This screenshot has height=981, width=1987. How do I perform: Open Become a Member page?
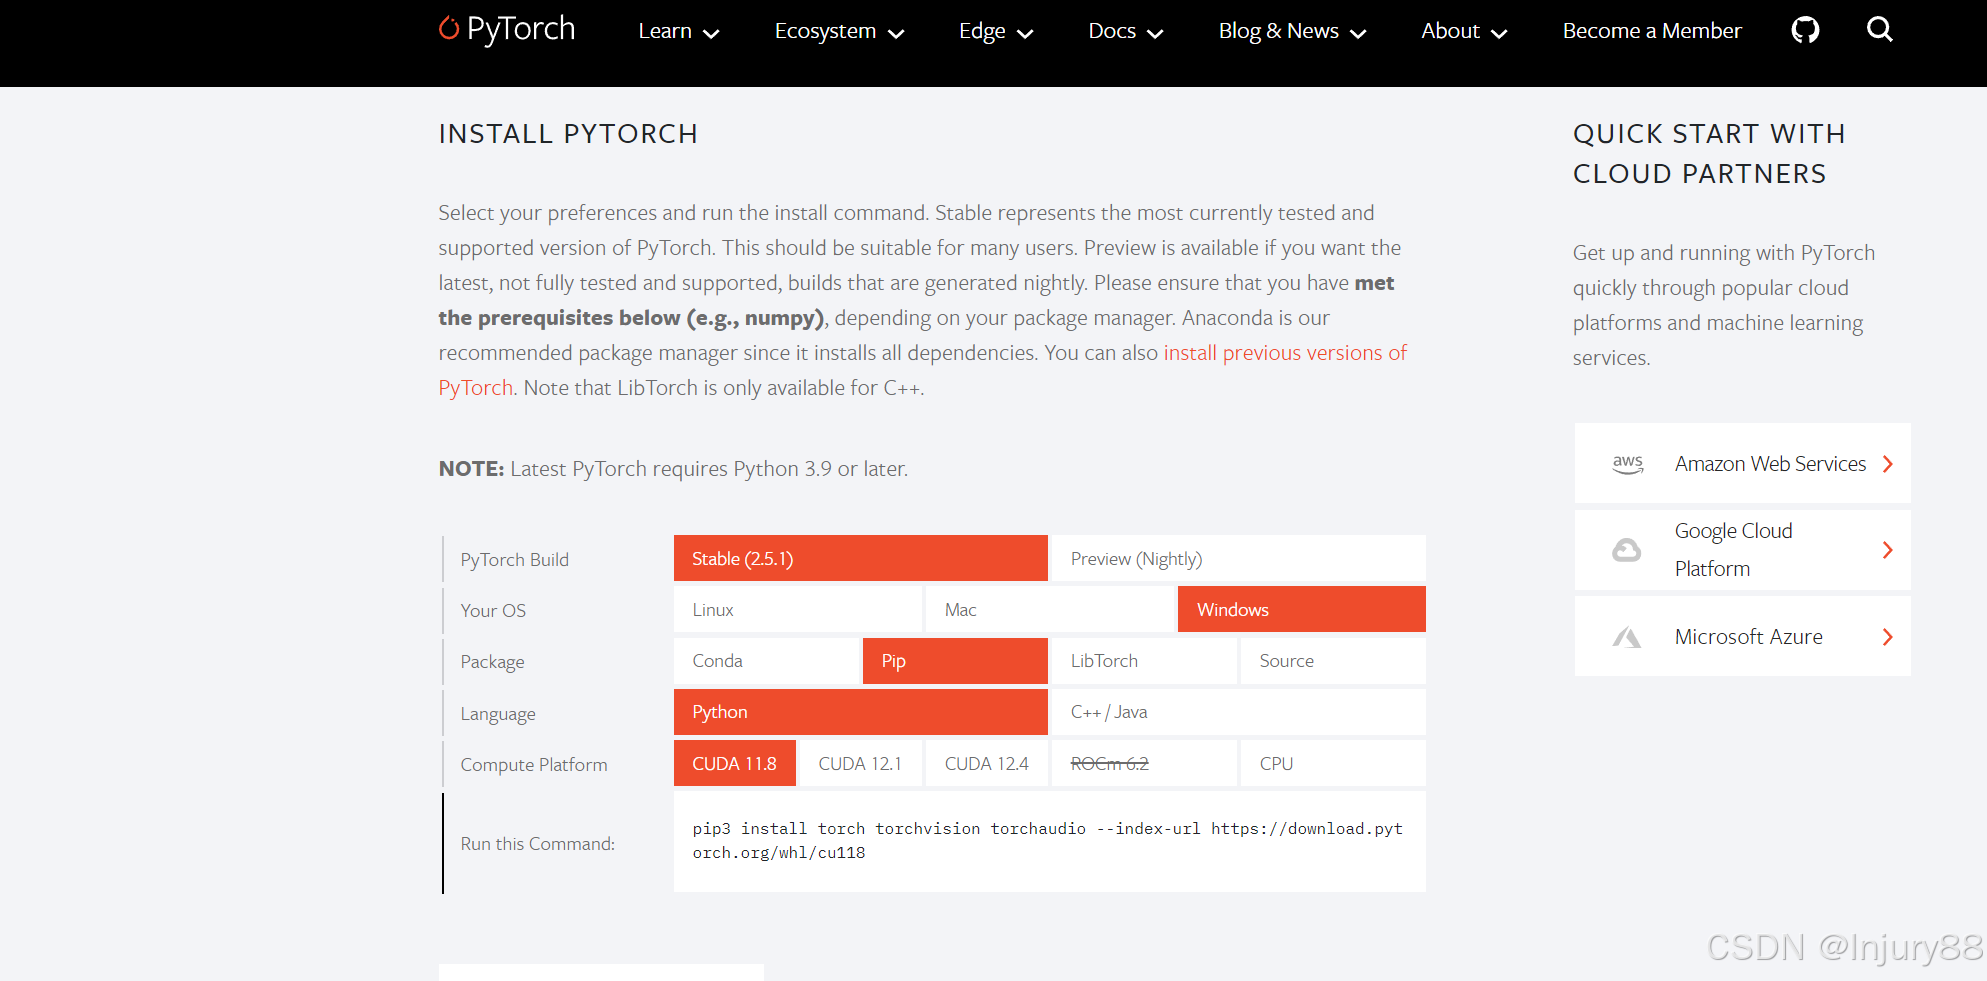[x=1652, y=31]
